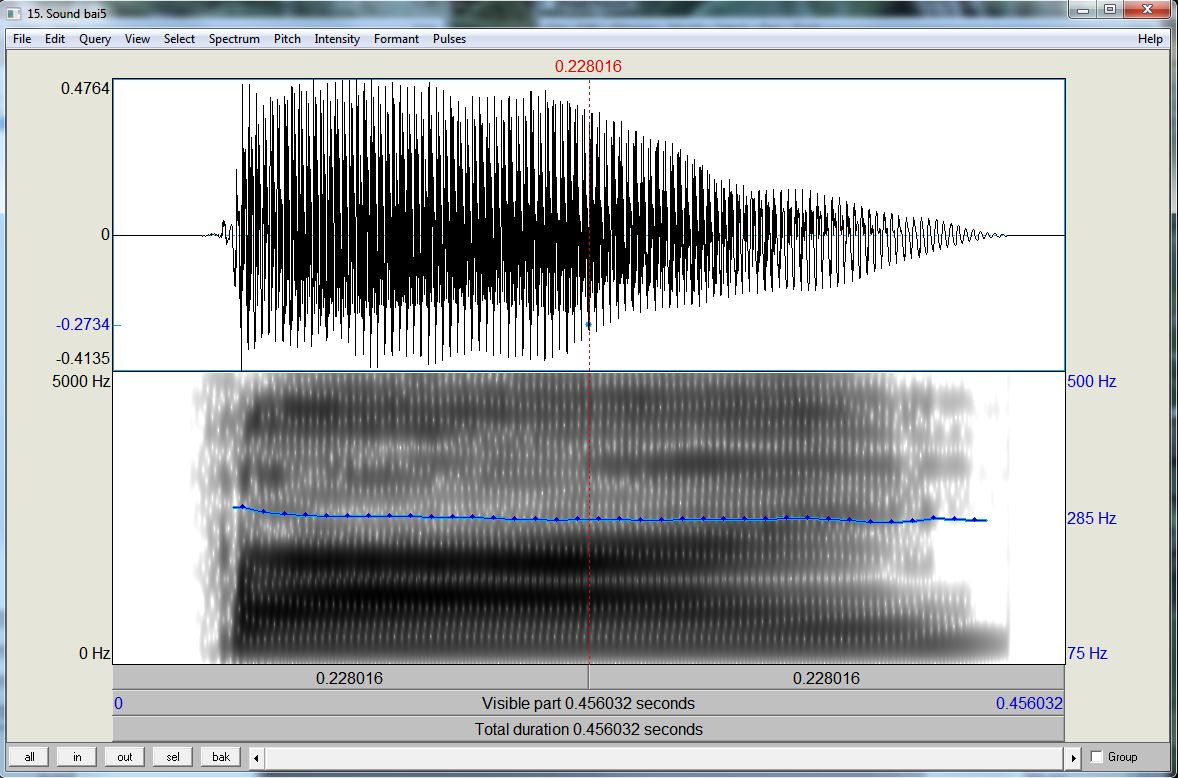Open the Spectrum menu
1178x778 pixels.
click(x=234, y=39)
